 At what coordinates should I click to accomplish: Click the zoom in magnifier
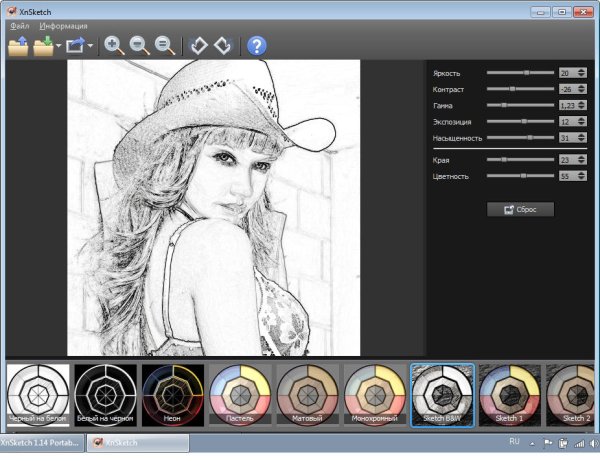pyautogui.click(x=114, y=46)
